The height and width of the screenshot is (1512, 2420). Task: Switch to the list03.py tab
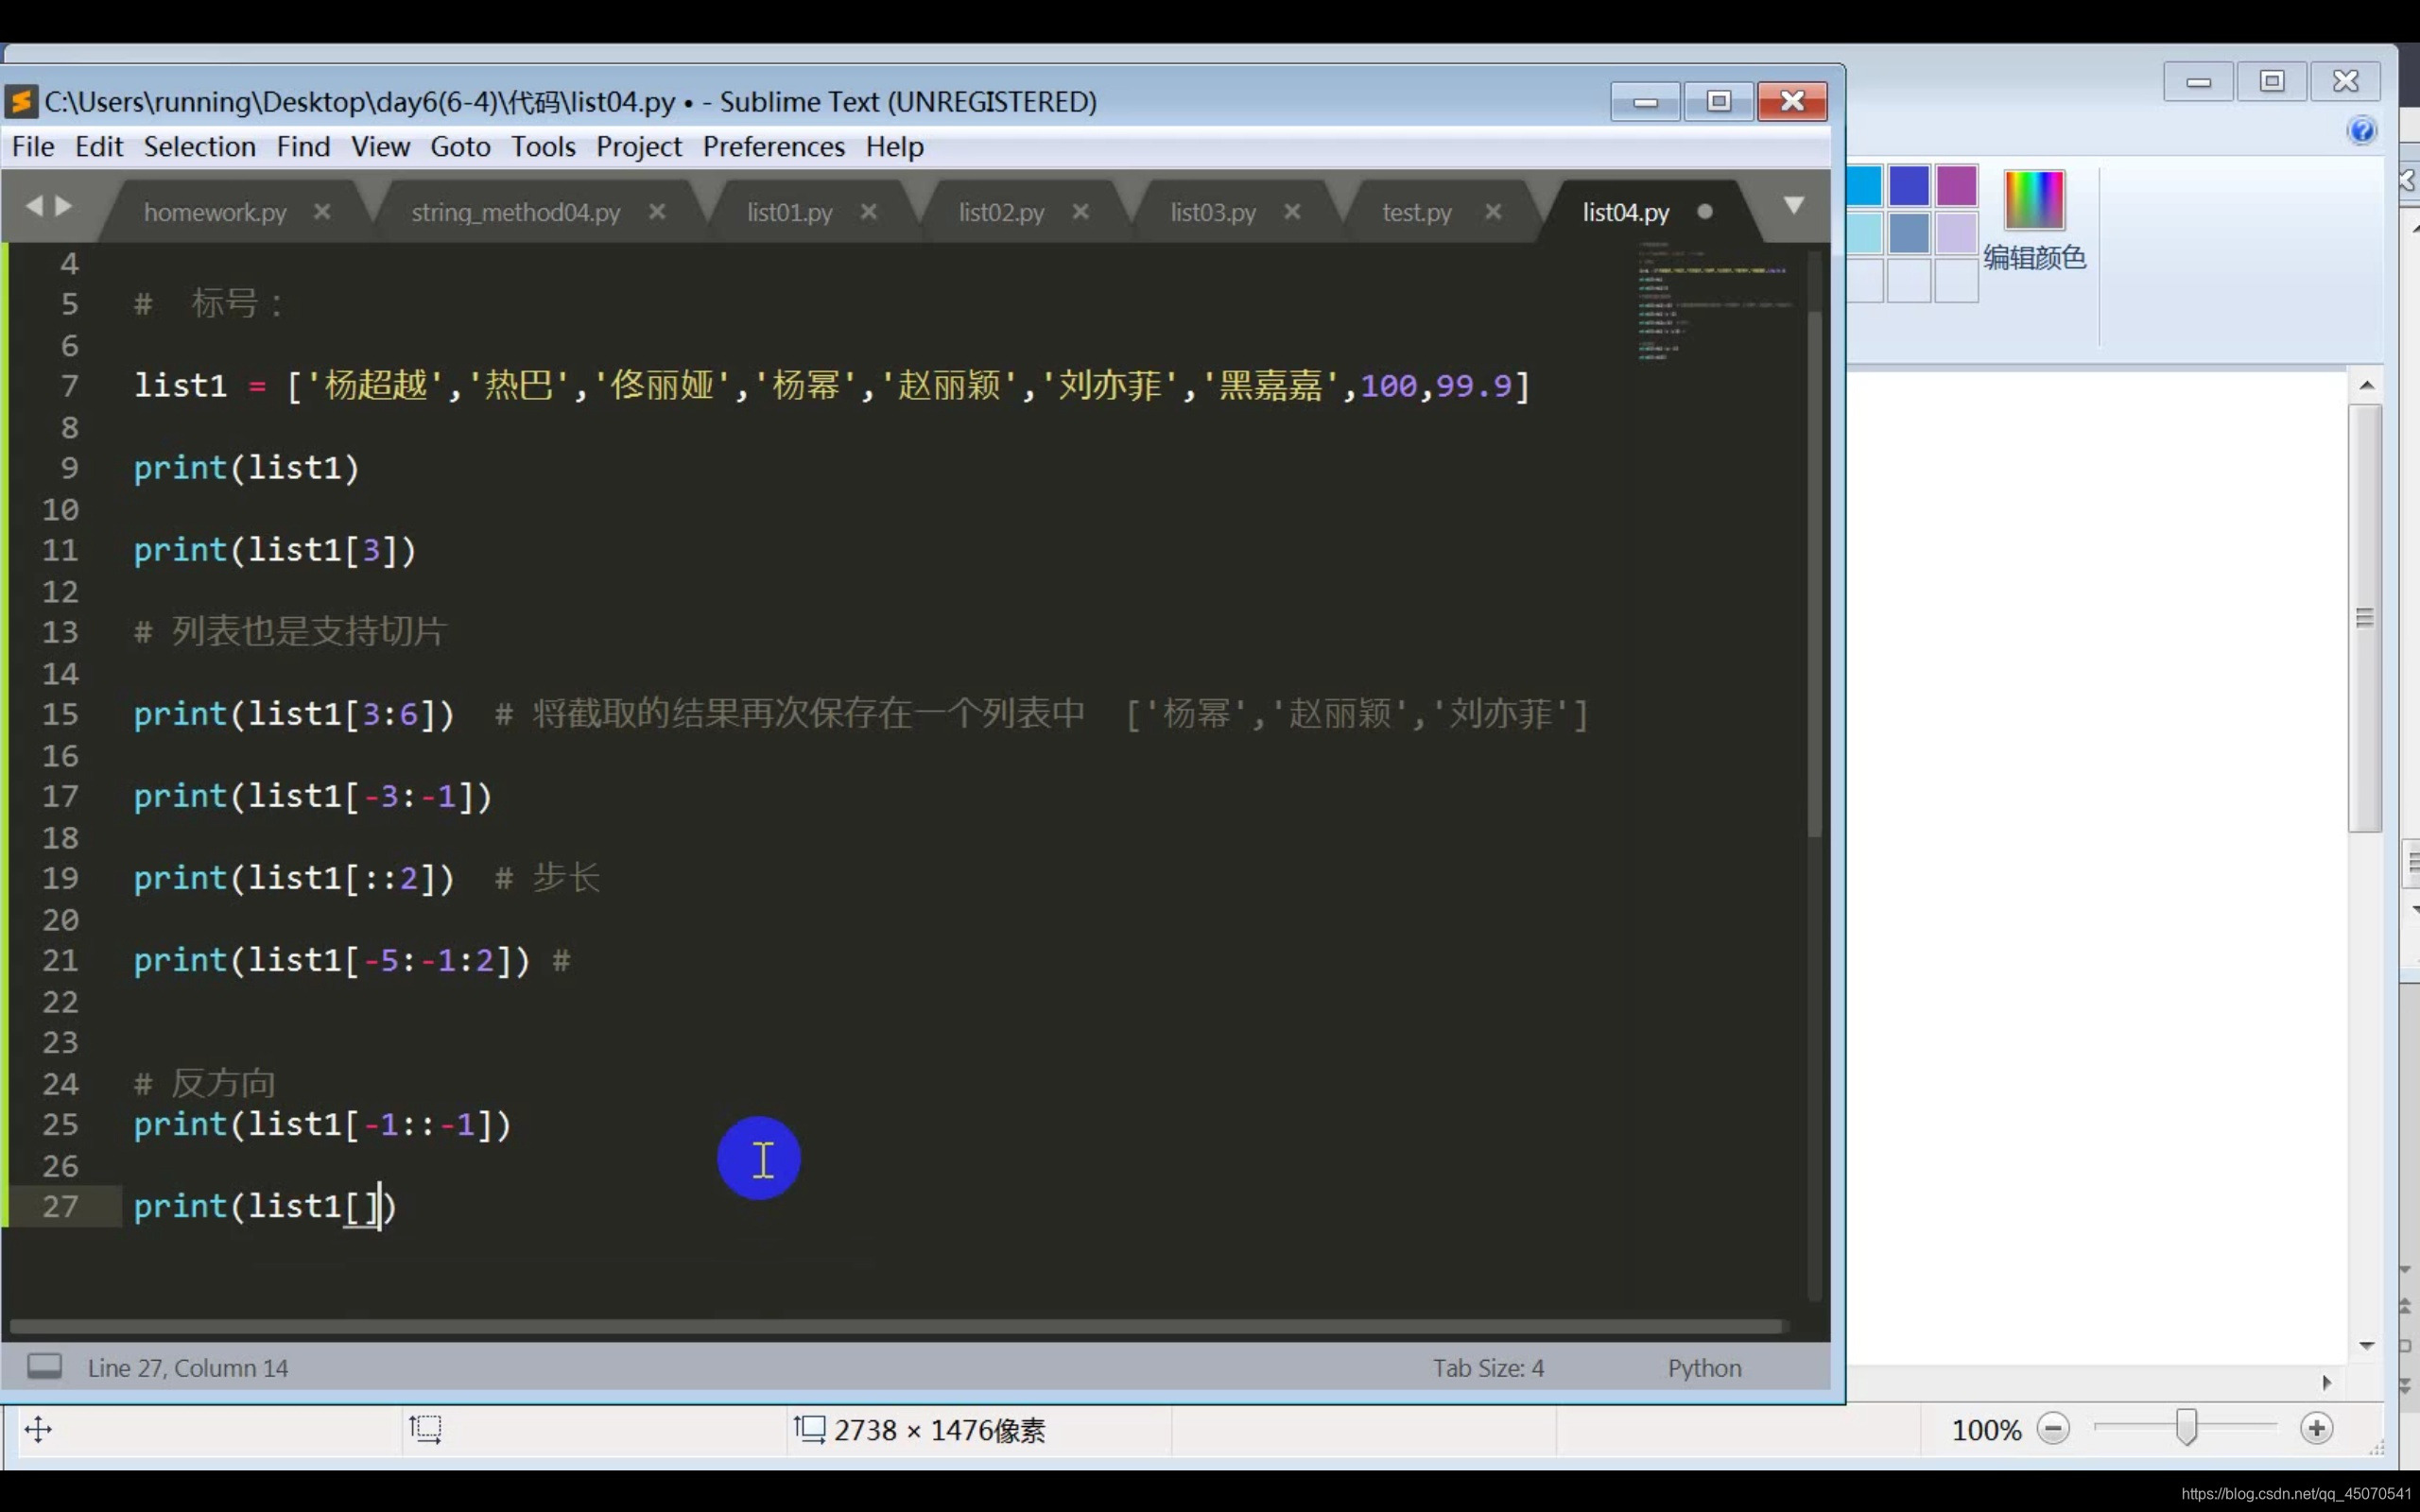(x=1213, y=212)
